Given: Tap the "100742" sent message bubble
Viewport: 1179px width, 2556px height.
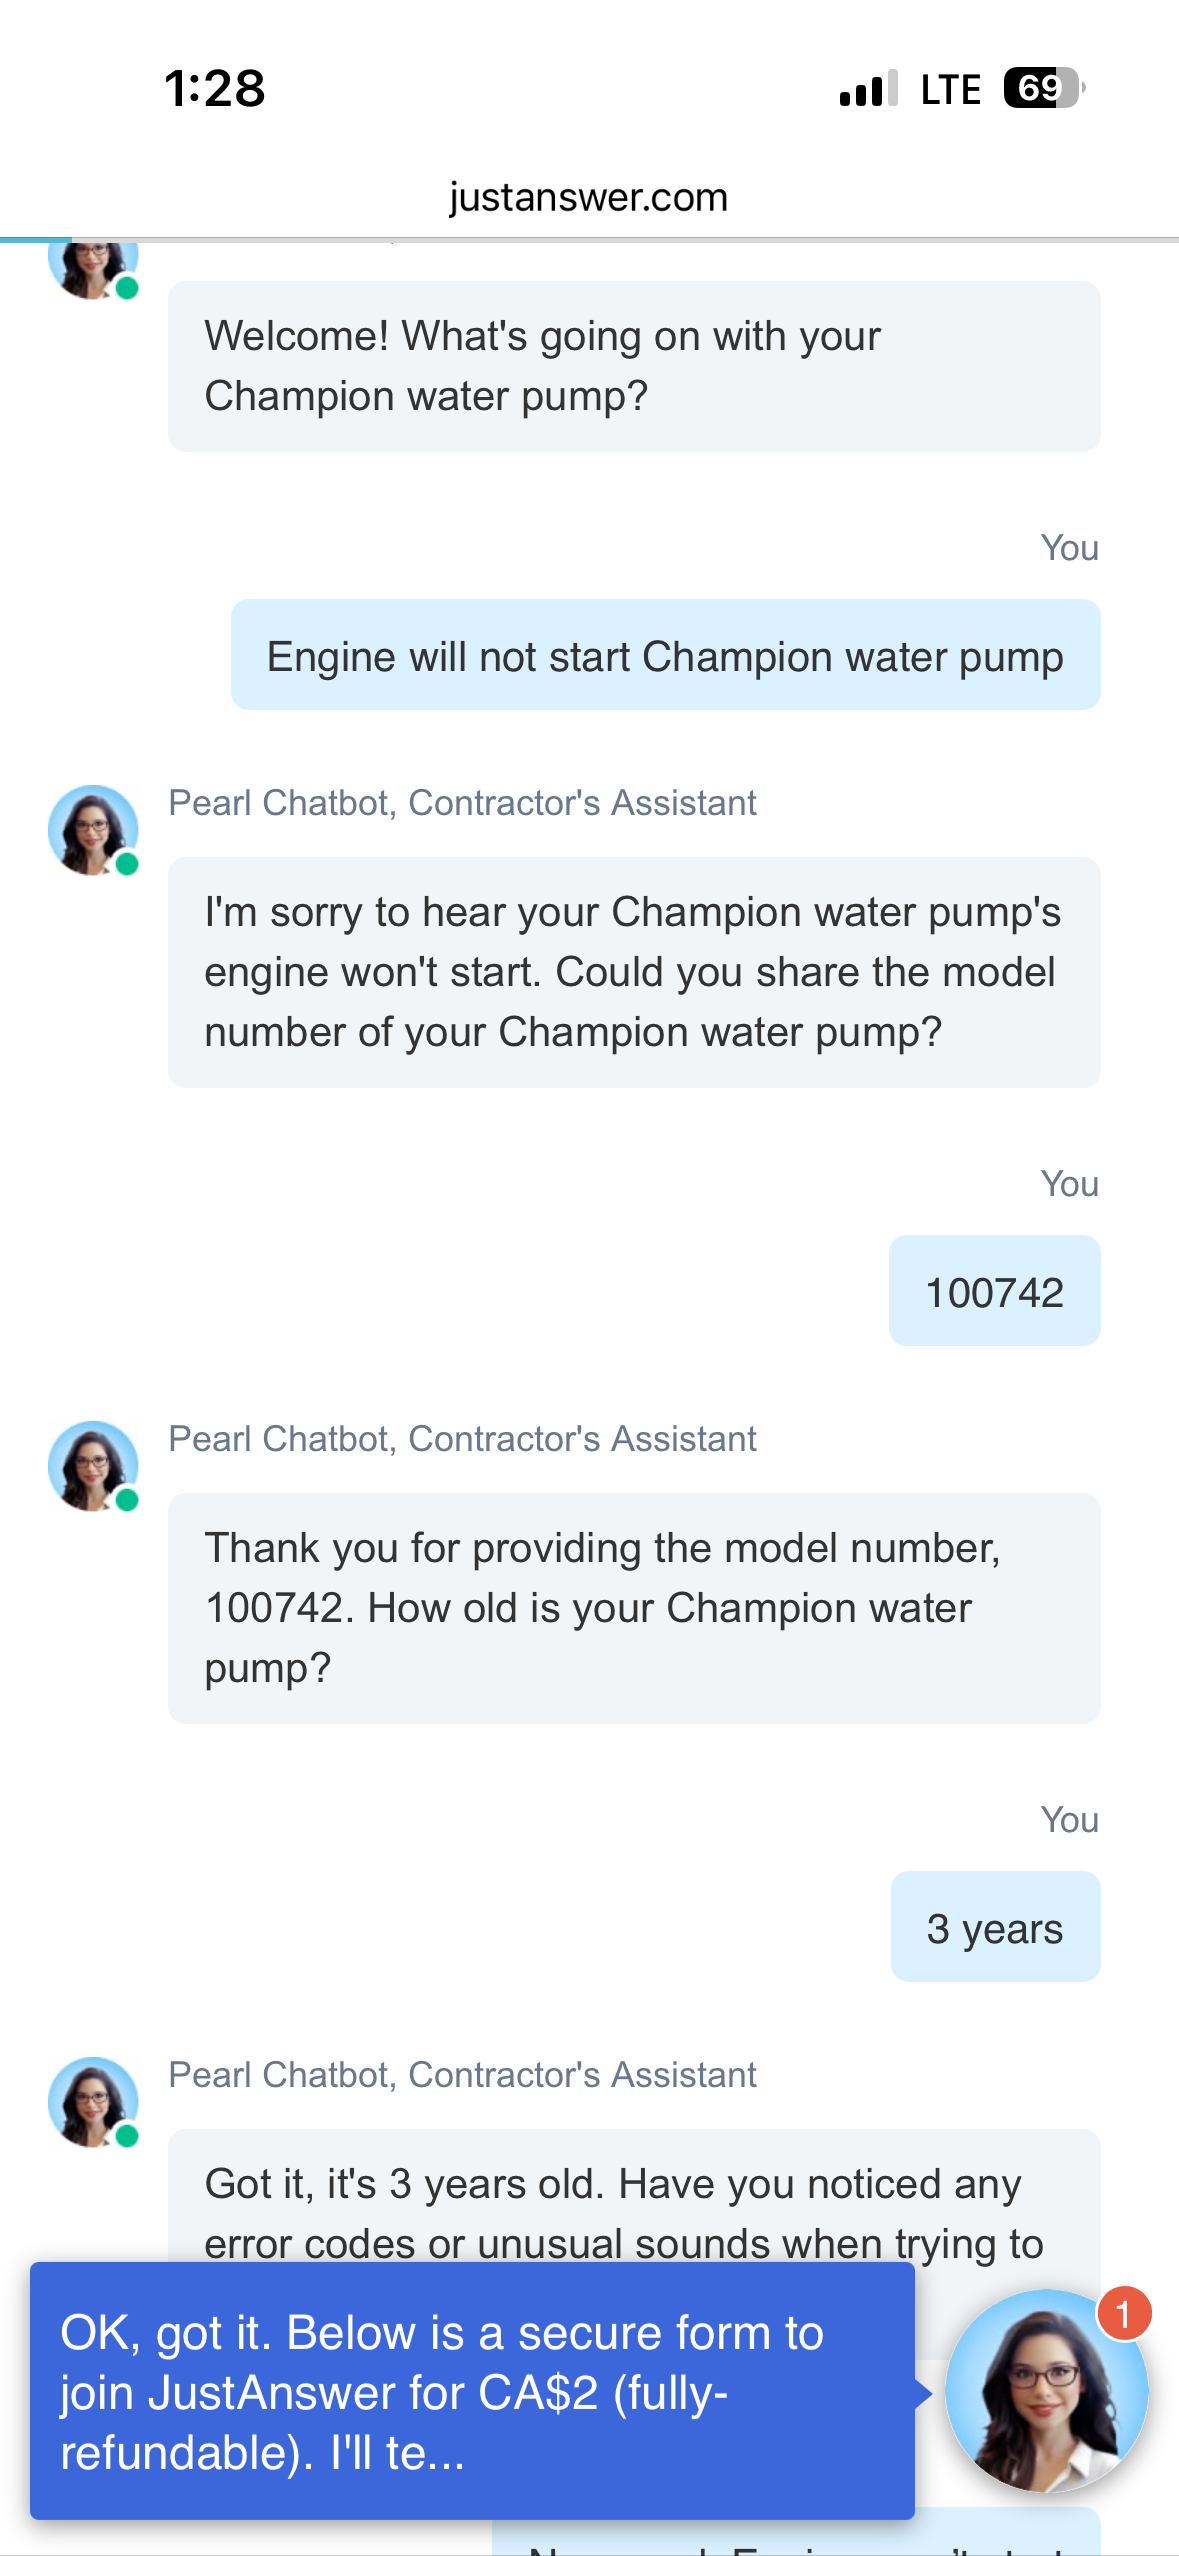Looking at the screenshot, I should [994, 1291].
